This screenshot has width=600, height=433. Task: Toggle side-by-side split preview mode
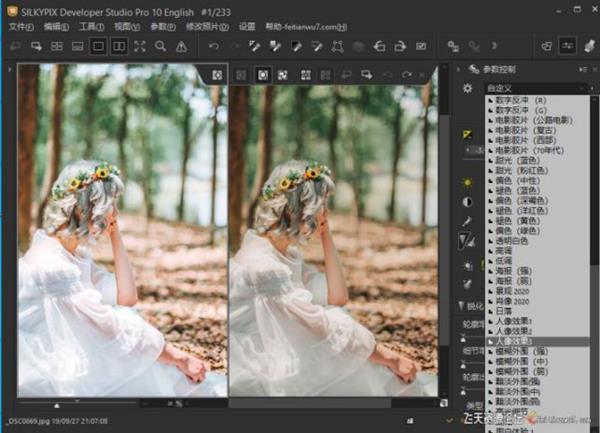pos(119,46)
